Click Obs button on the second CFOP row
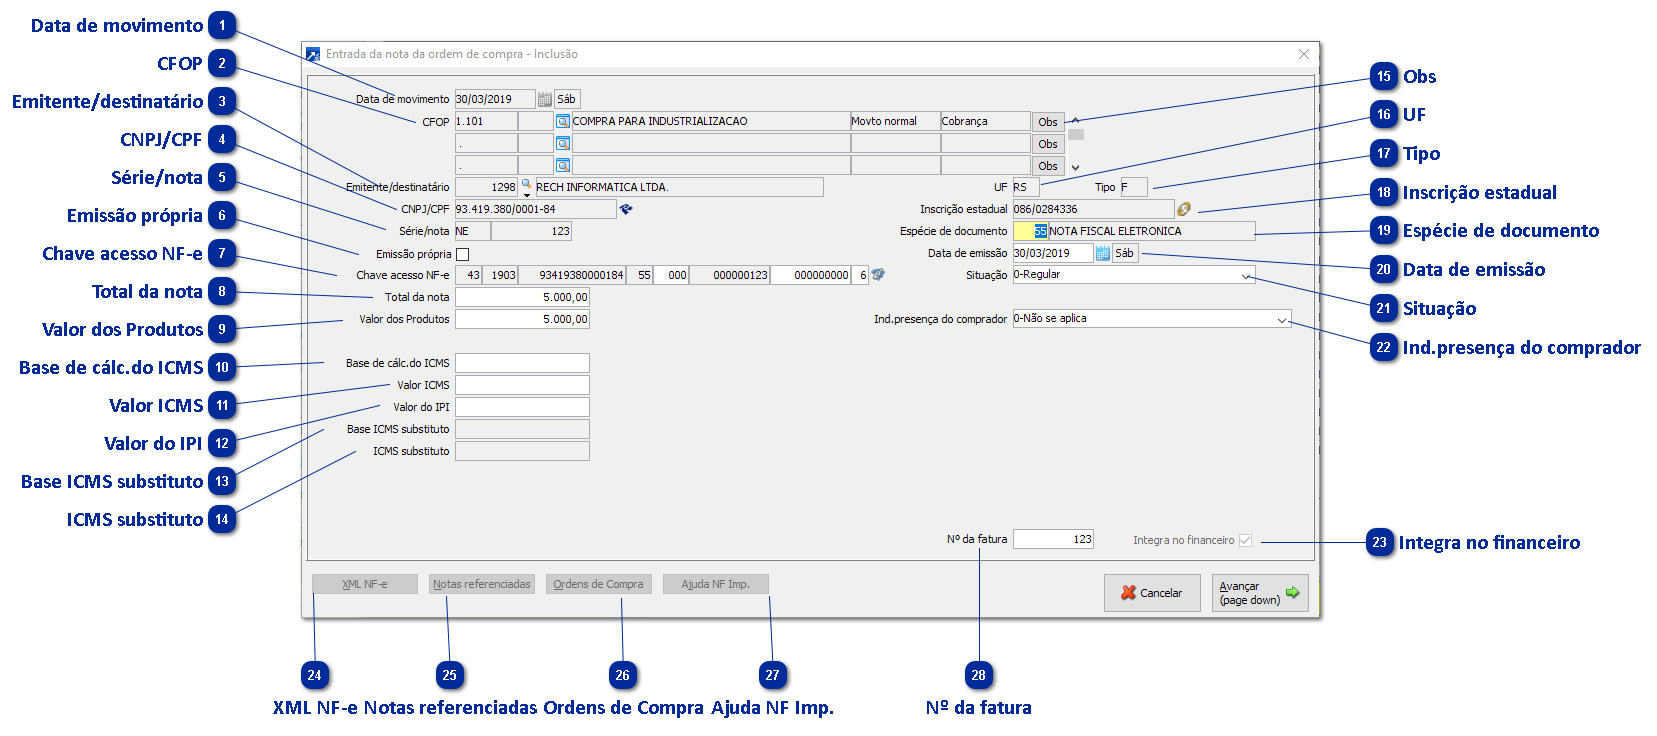The image size is (1657, 736). click(1048, 144)
